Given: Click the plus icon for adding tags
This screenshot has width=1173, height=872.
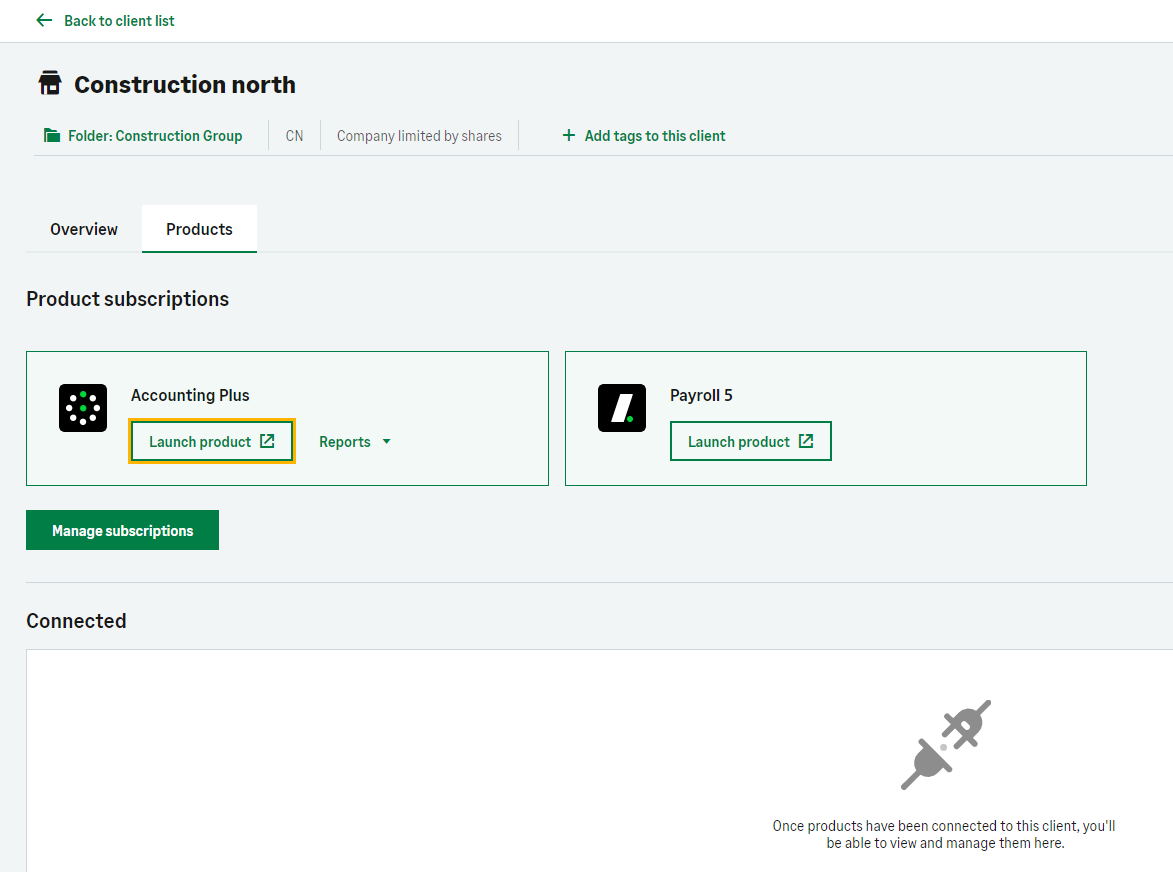Looking at the screenshot, I should coord(569,135).
